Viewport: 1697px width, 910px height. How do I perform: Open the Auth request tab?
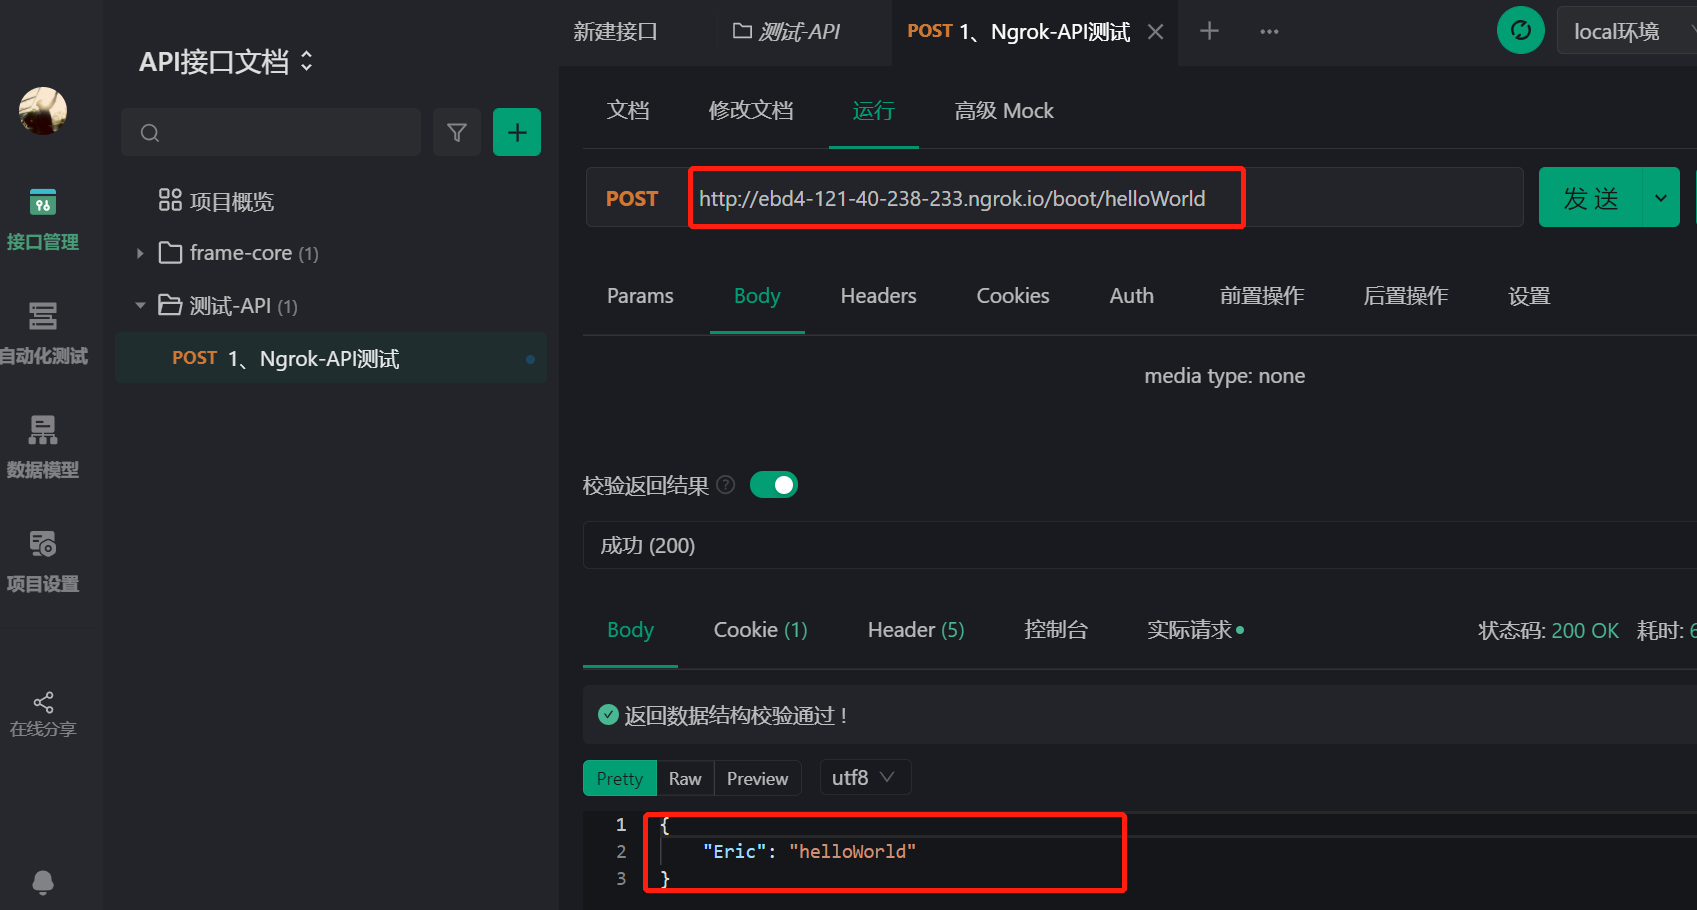click(1132, 296)
